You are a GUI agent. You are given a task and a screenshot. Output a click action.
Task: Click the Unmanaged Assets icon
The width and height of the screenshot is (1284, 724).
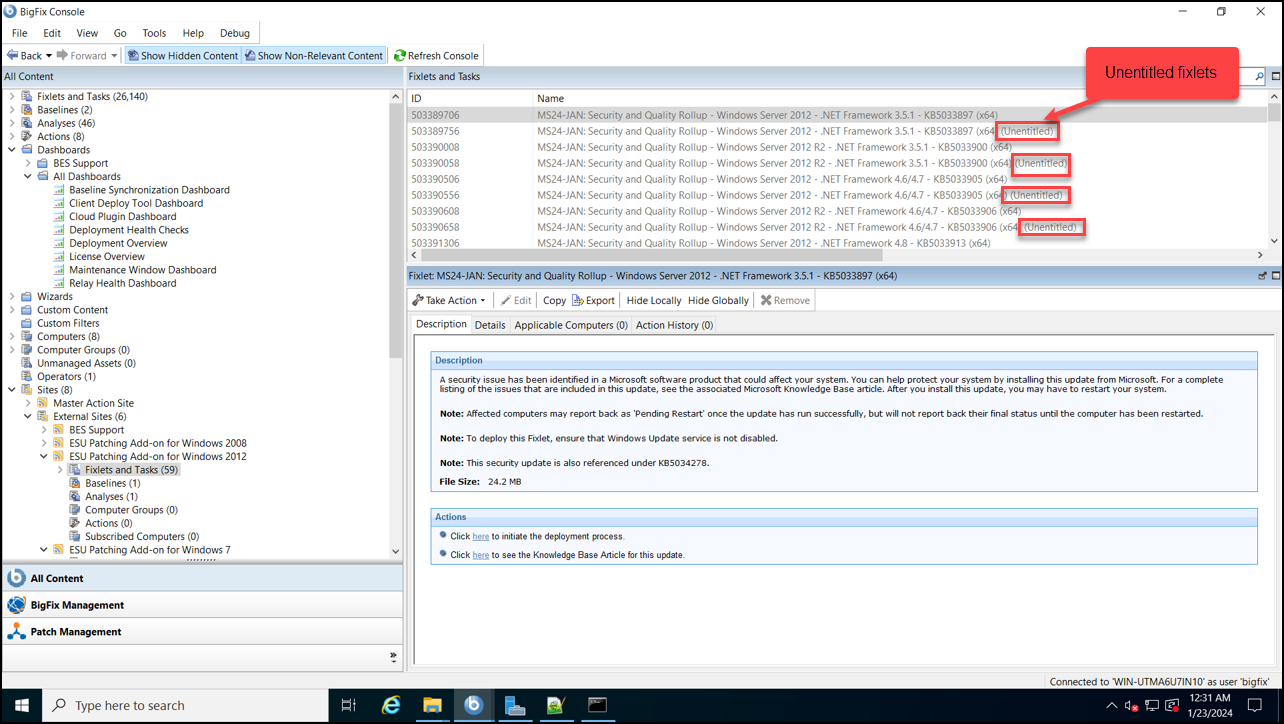28,363
